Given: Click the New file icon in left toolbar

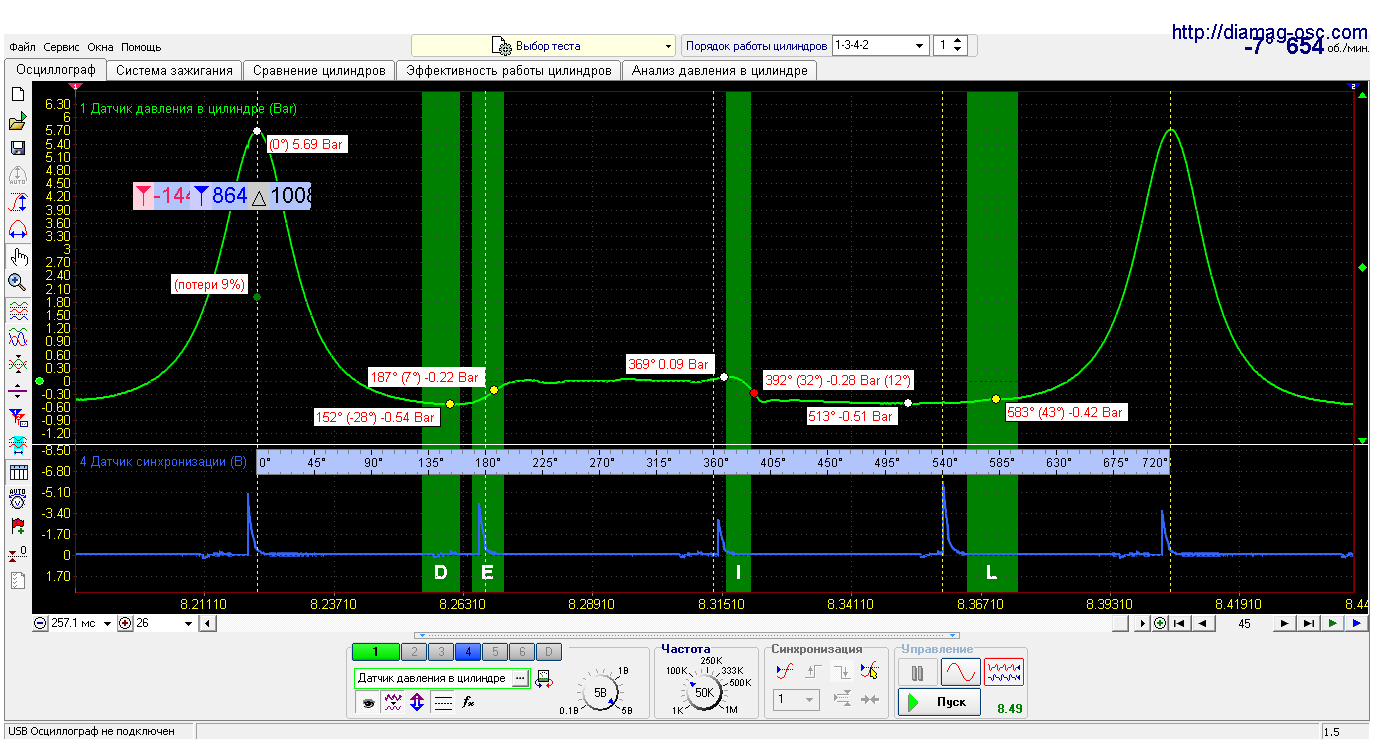Looking at the screenshot, I should click(17, 94).
